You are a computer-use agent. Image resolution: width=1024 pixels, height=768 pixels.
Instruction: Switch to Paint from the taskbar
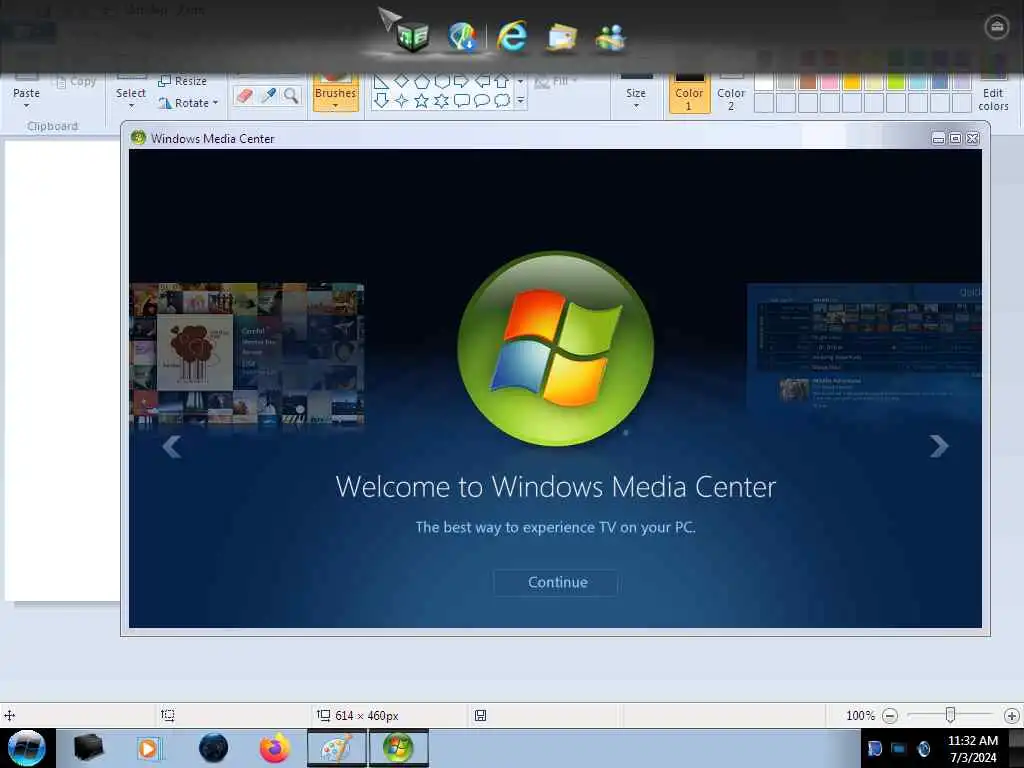337,748
